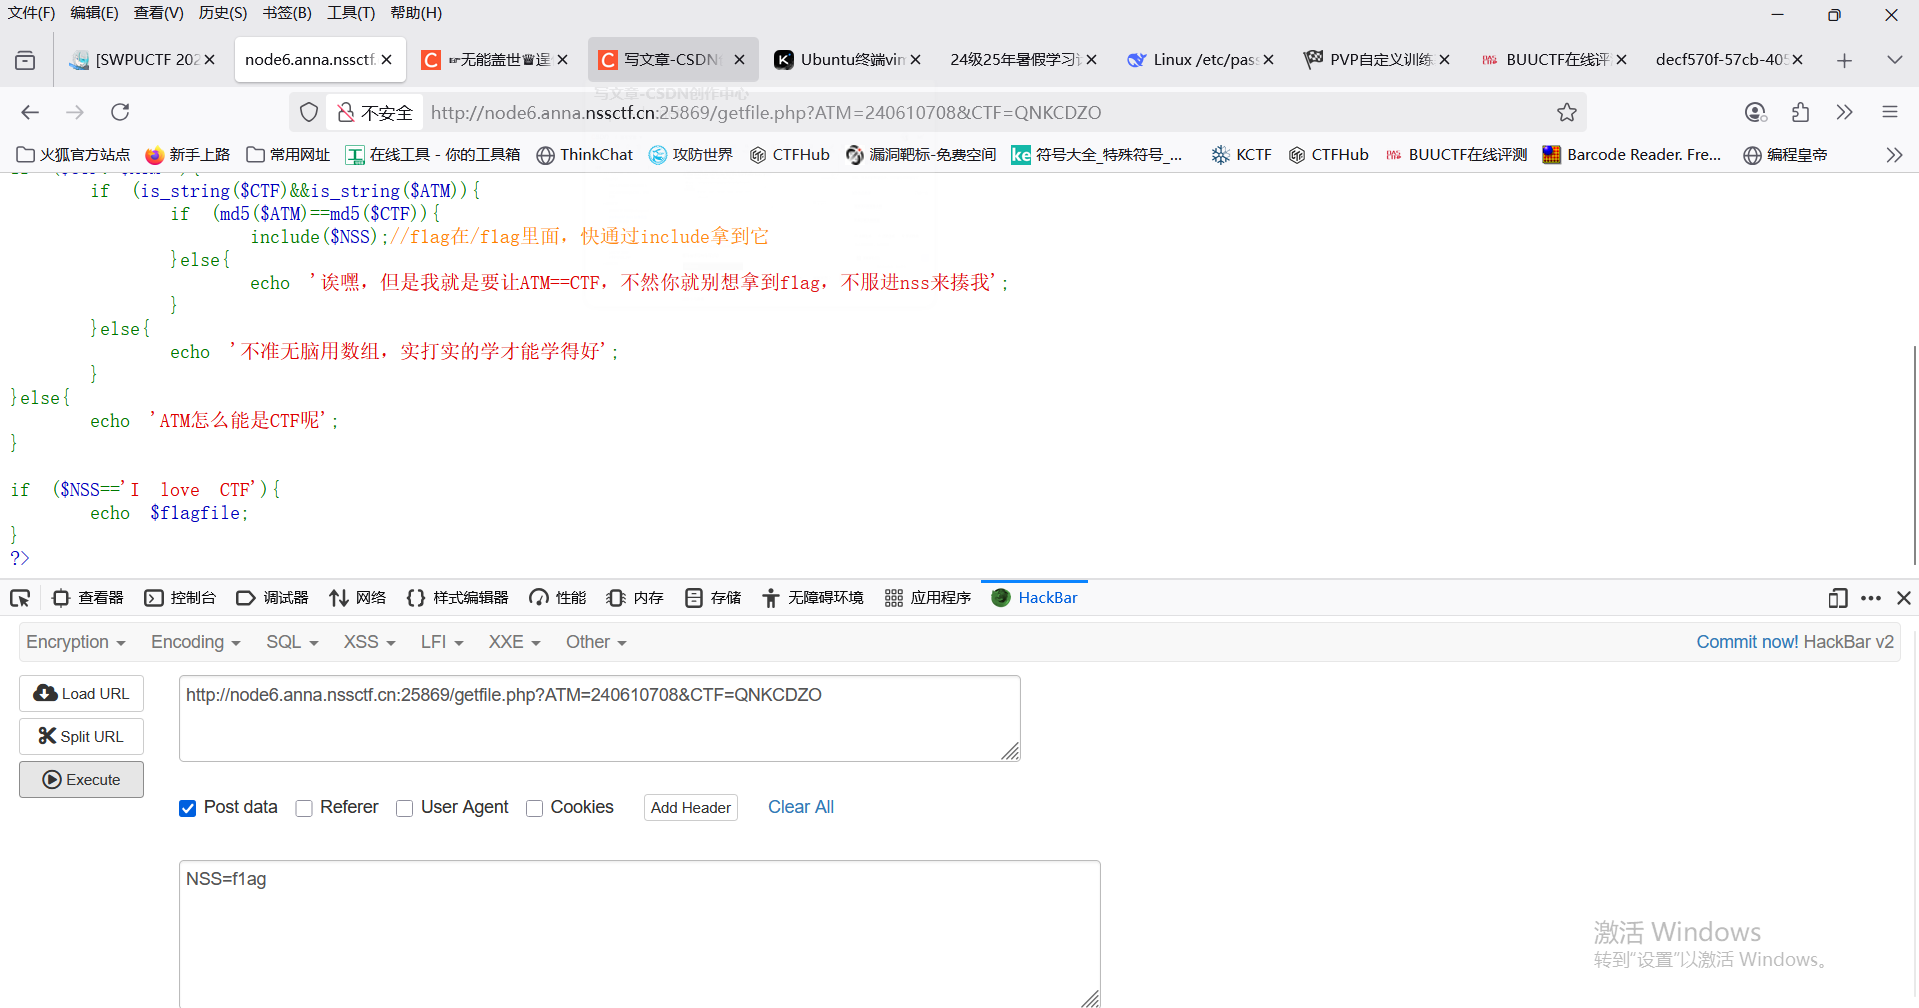Click the Split URL button

[81, 736]
